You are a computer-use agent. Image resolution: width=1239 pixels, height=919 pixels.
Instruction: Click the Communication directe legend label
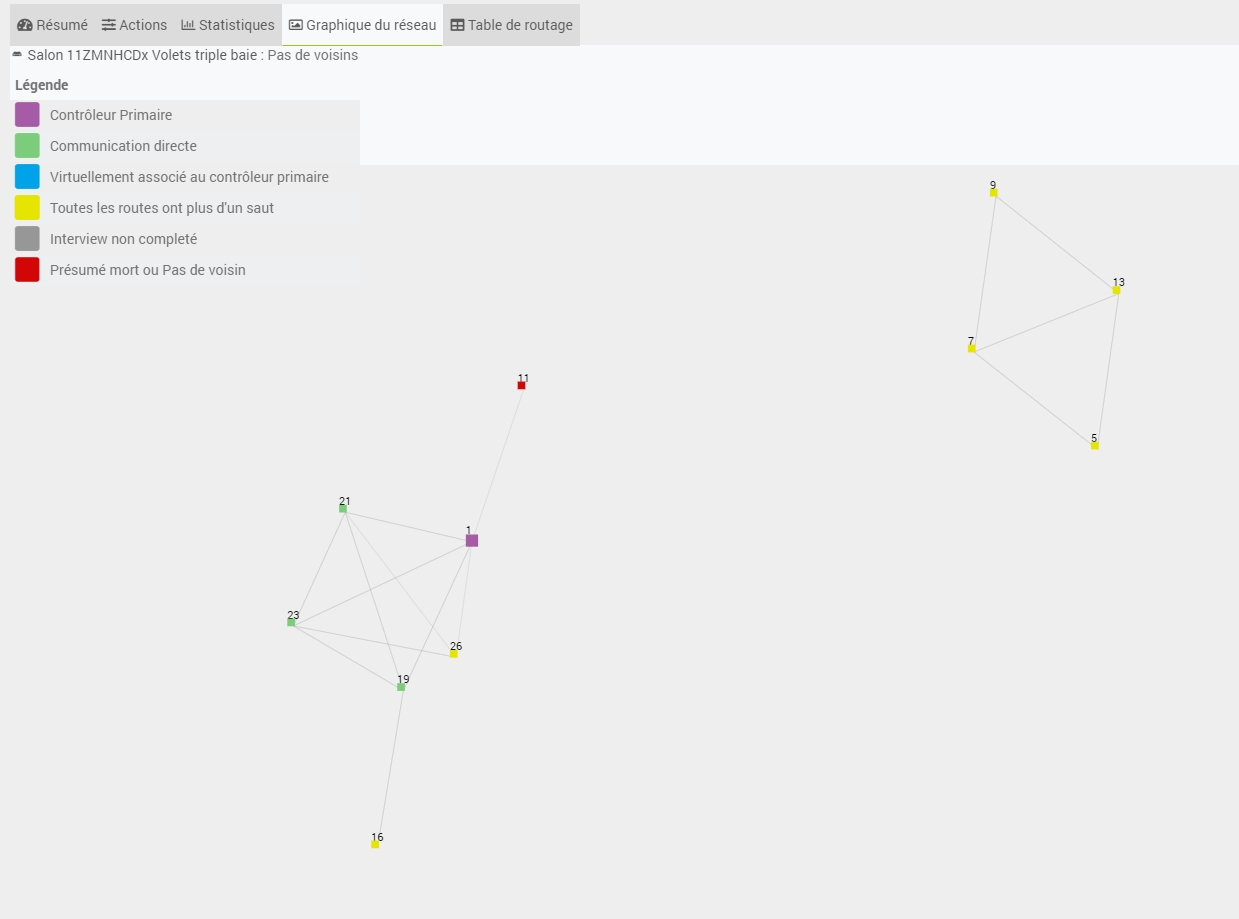tap(123, 146)
